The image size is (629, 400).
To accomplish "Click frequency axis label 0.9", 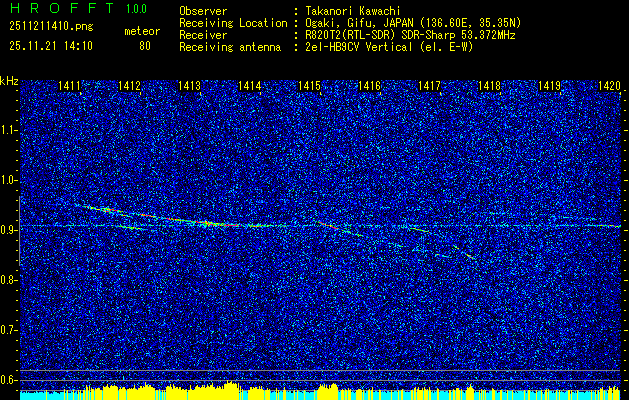I will click(9, 230).
